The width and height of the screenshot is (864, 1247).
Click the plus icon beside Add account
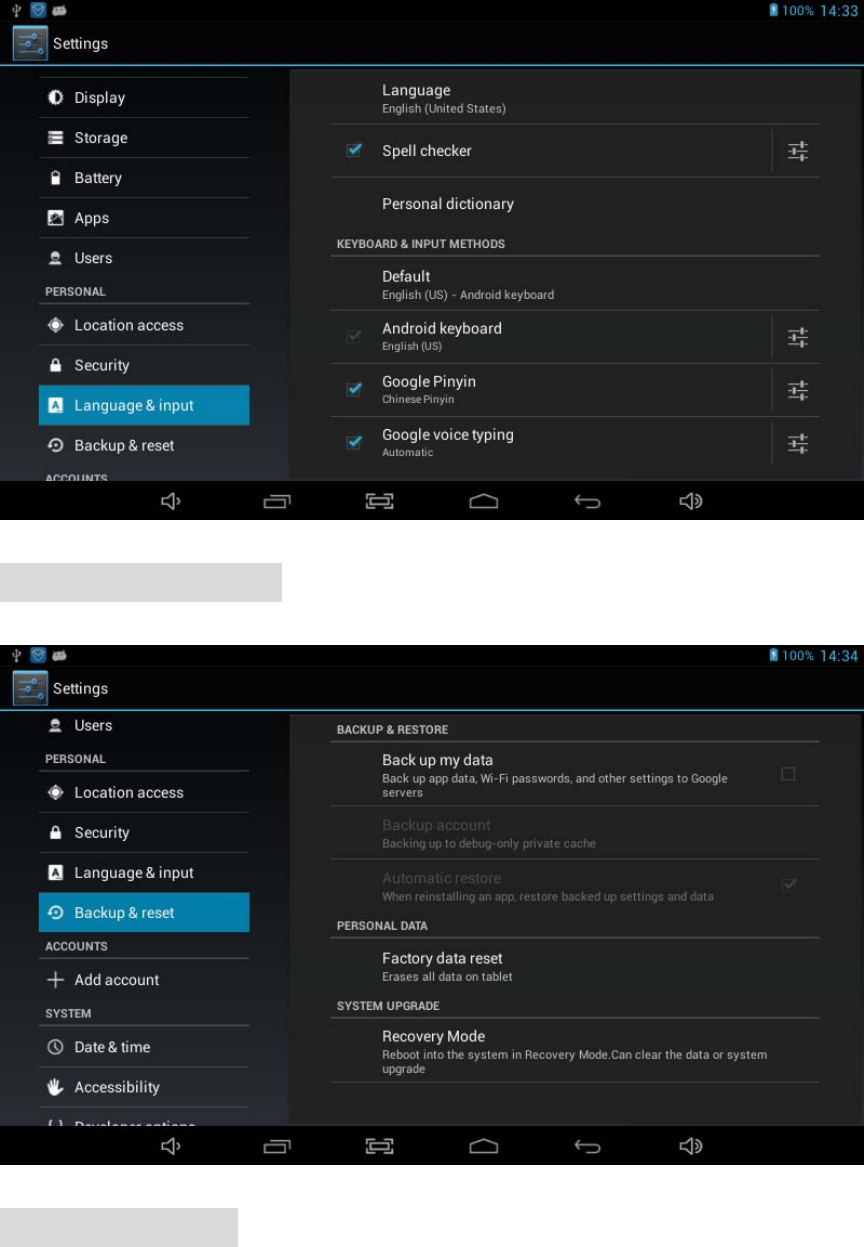pyautogui.click(x=56, y=980)
